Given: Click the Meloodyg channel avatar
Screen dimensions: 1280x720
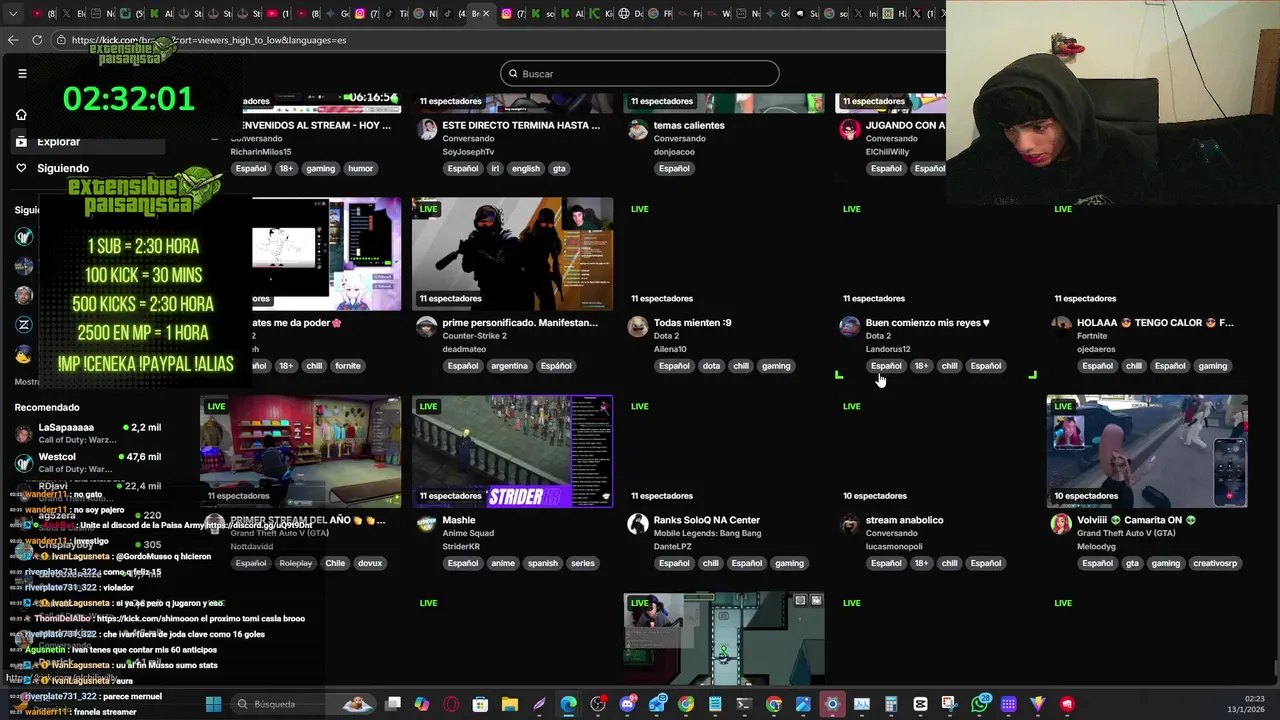Looking at the screenshot, I should pyautogui.click(x=1061, y=523).
